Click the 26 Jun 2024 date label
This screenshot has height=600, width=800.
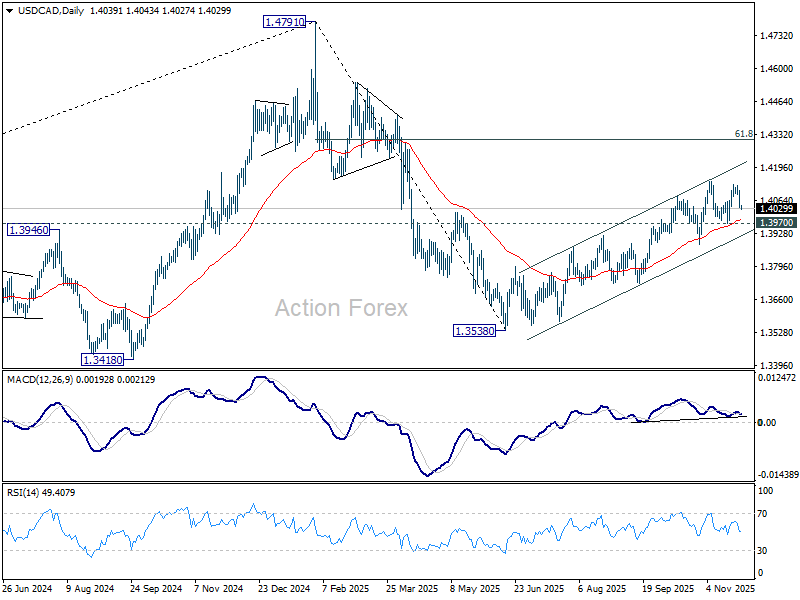[27, 588]
